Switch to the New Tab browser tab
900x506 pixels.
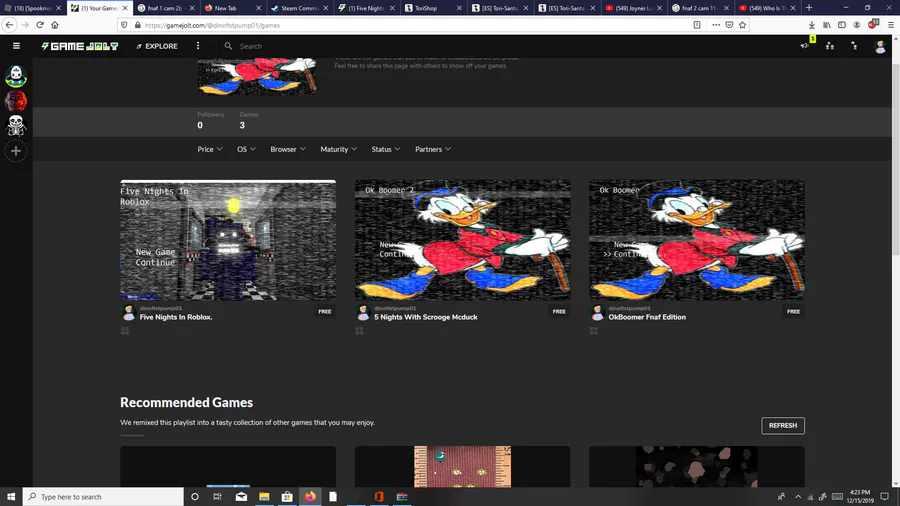click(x=233, y=8)
